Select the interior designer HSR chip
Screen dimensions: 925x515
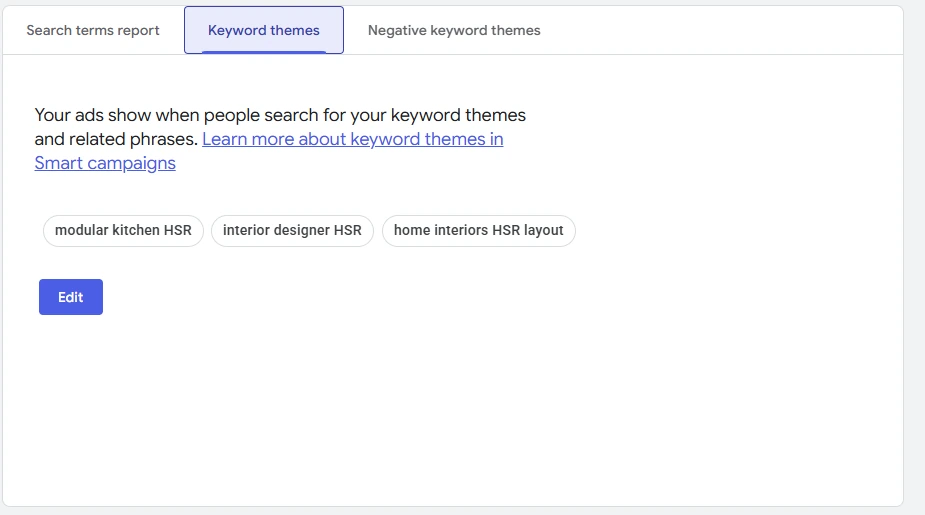click(x=292, y=230)
